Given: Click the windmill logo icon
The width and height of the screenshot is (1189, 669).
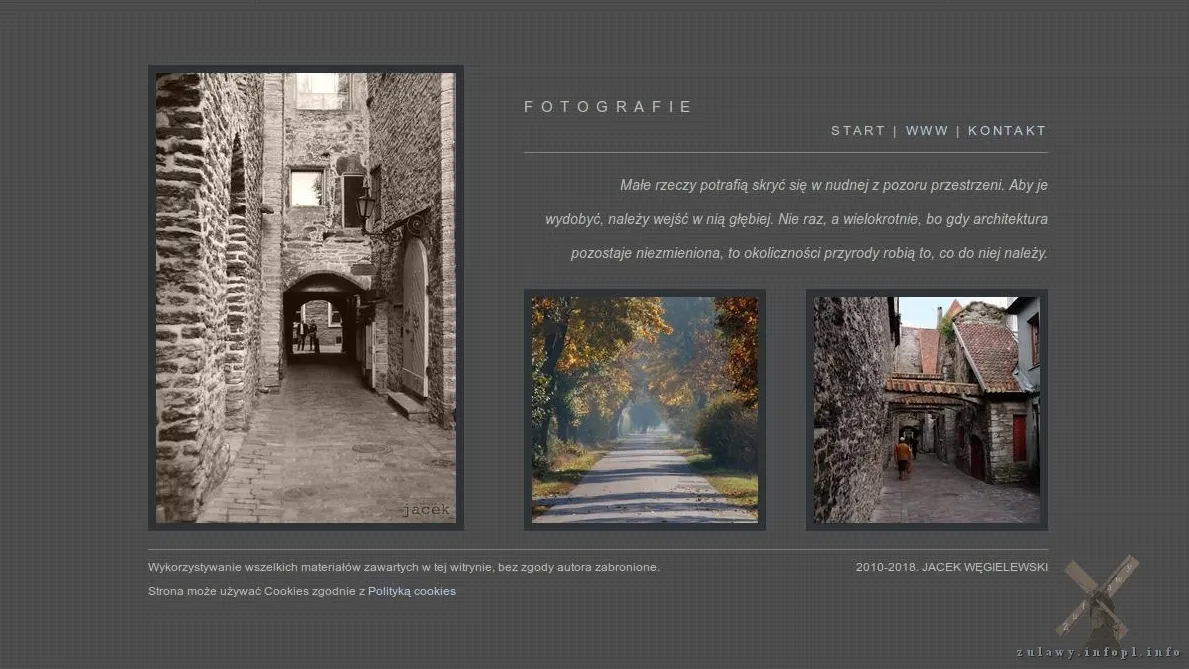Looking at the screenshot, I should point(1099,597).
